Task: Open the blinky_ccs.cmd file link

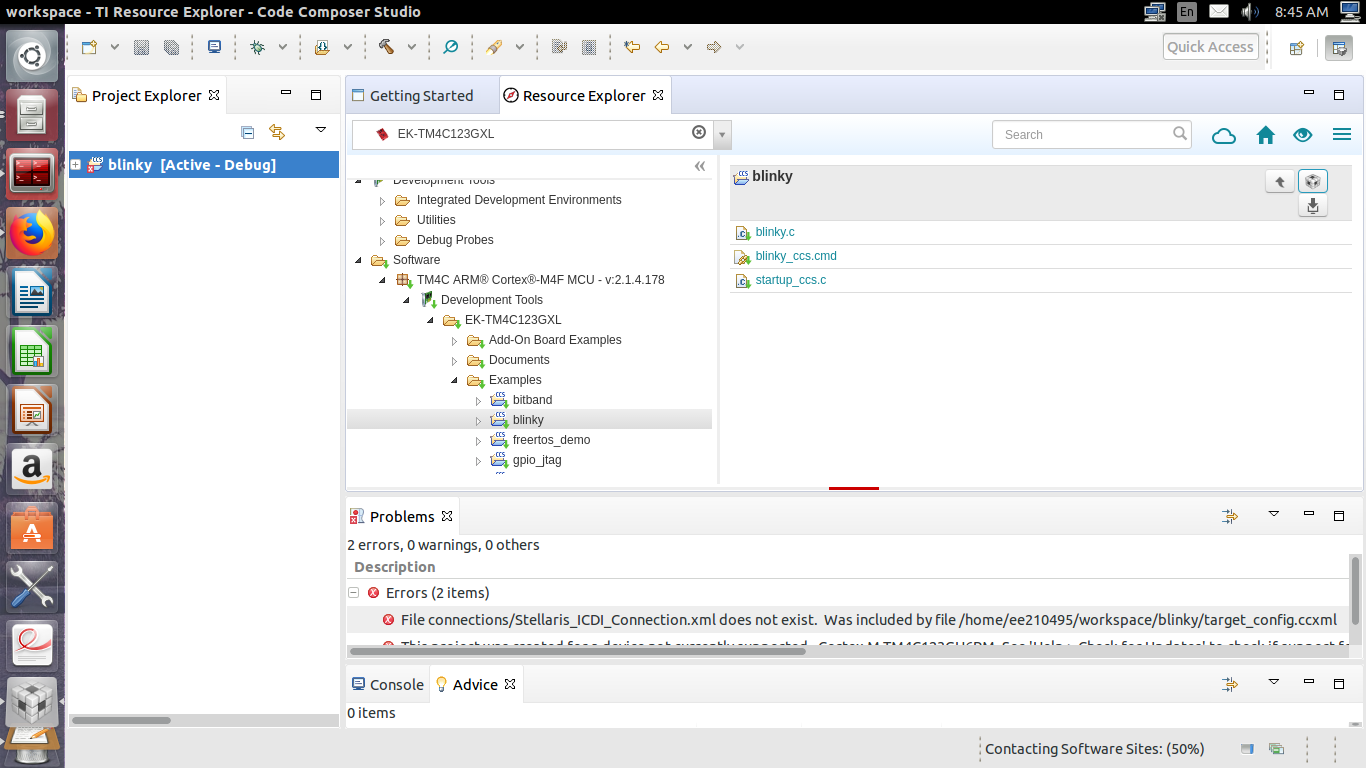Action: pyautogui.click(x=796, y=256)
